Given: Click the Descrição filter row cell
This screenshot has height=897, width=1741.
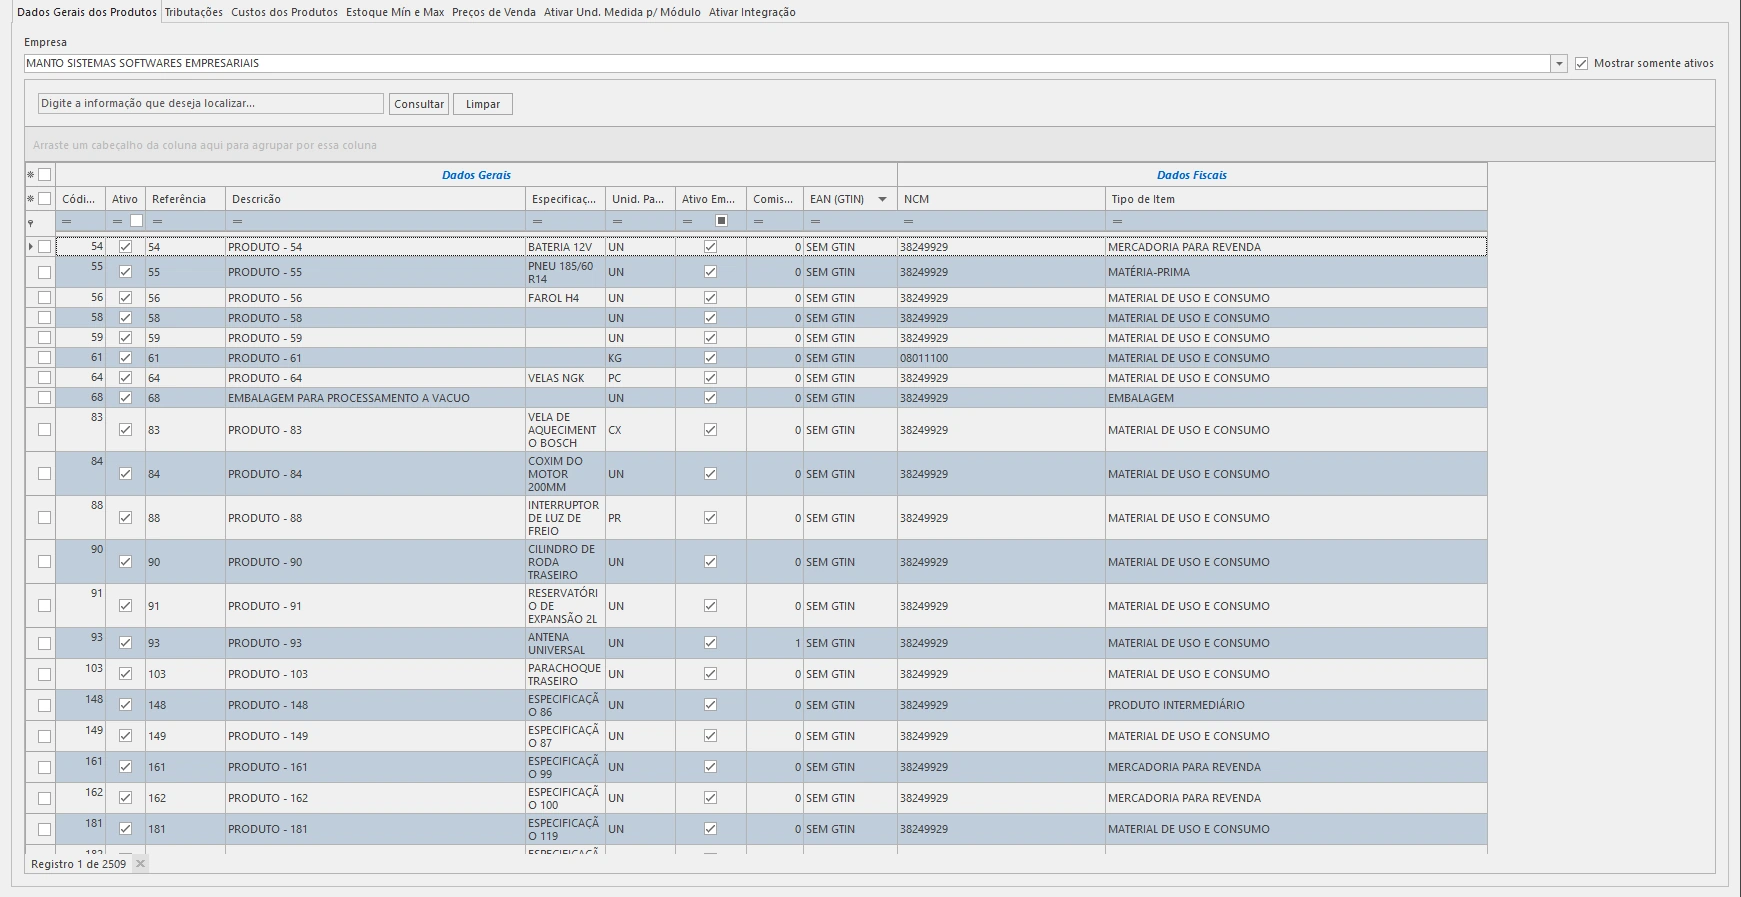Looking at the screenshot, I should coord(375,221).
